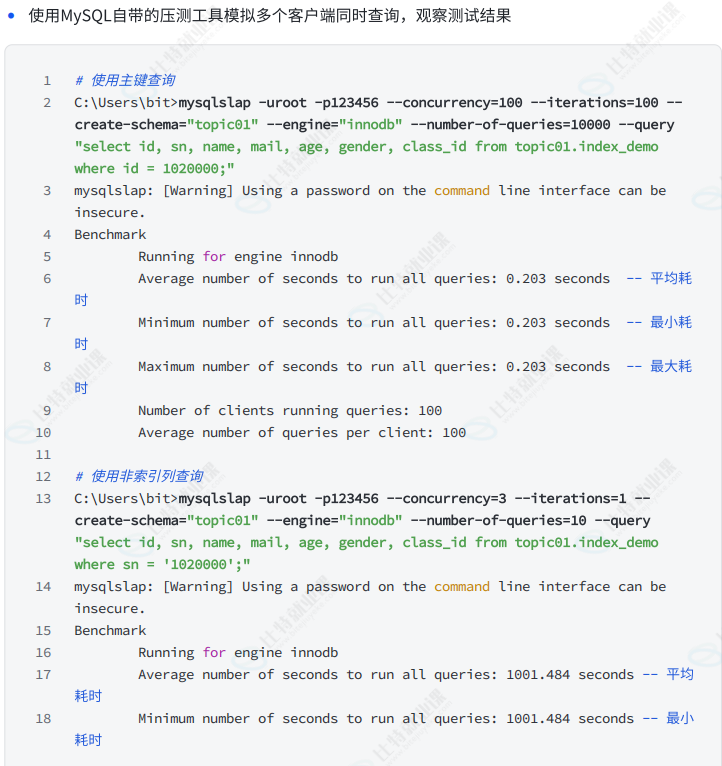The width and height of the screenshot is (722, 766).
Task: Click '--iterations=1' in the second command
Action: coord(571,498)
